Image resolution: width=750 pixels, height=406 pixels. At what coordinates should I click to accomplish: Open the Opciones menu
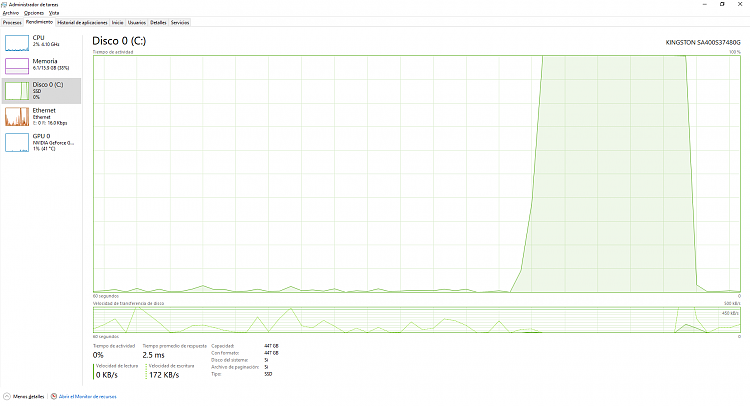33,13
